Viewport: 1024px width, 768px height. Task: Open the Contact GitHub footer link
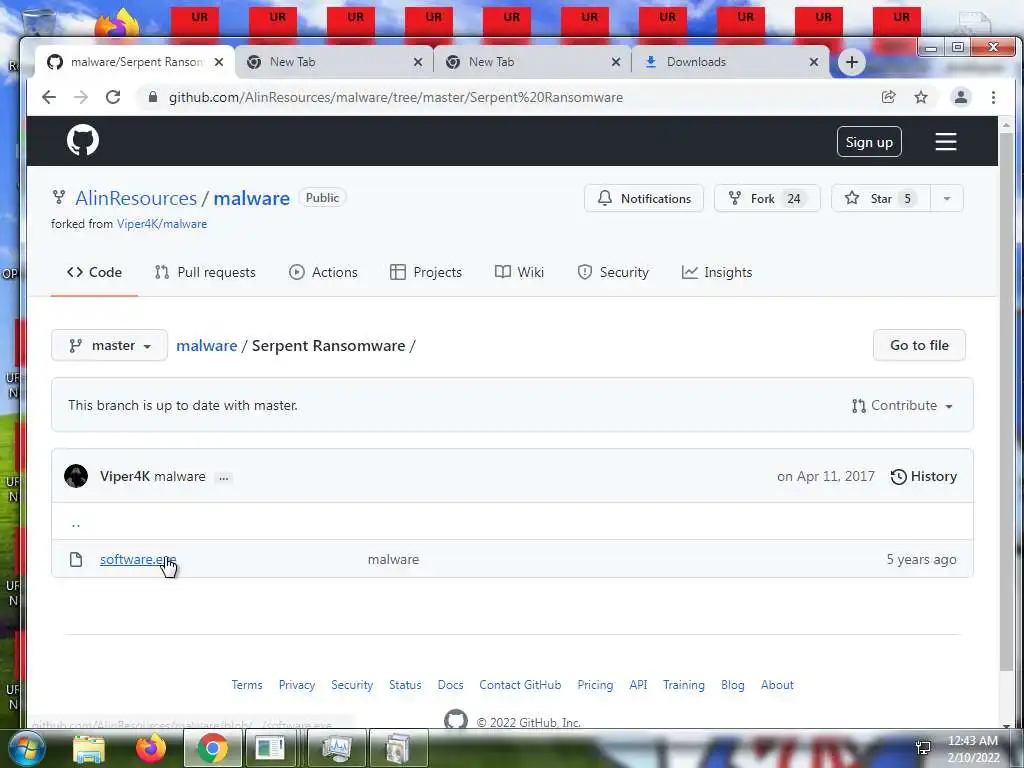pos(520,685)
